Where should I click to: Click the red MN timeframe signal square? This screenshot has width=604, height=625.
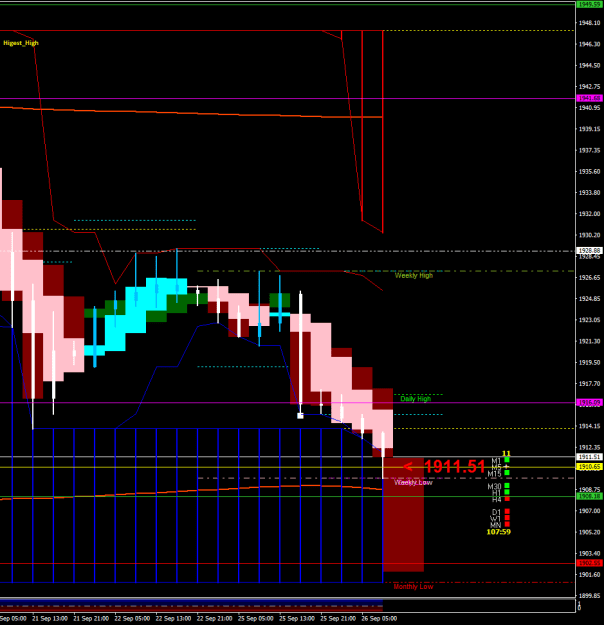pyautogui.click(x=507, y=525)
